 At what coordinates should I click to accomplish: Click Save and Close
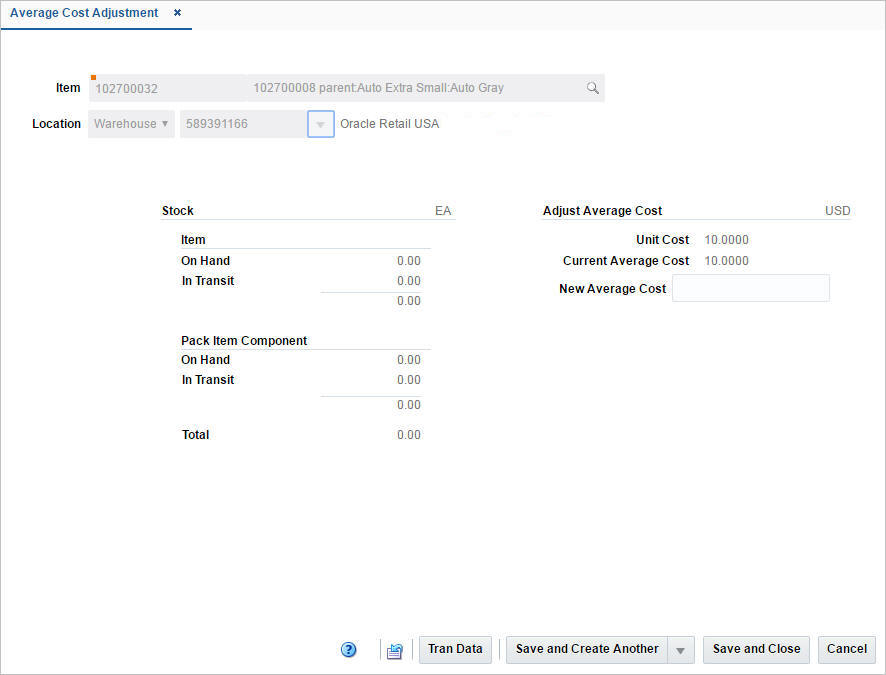tap(756, 649)
